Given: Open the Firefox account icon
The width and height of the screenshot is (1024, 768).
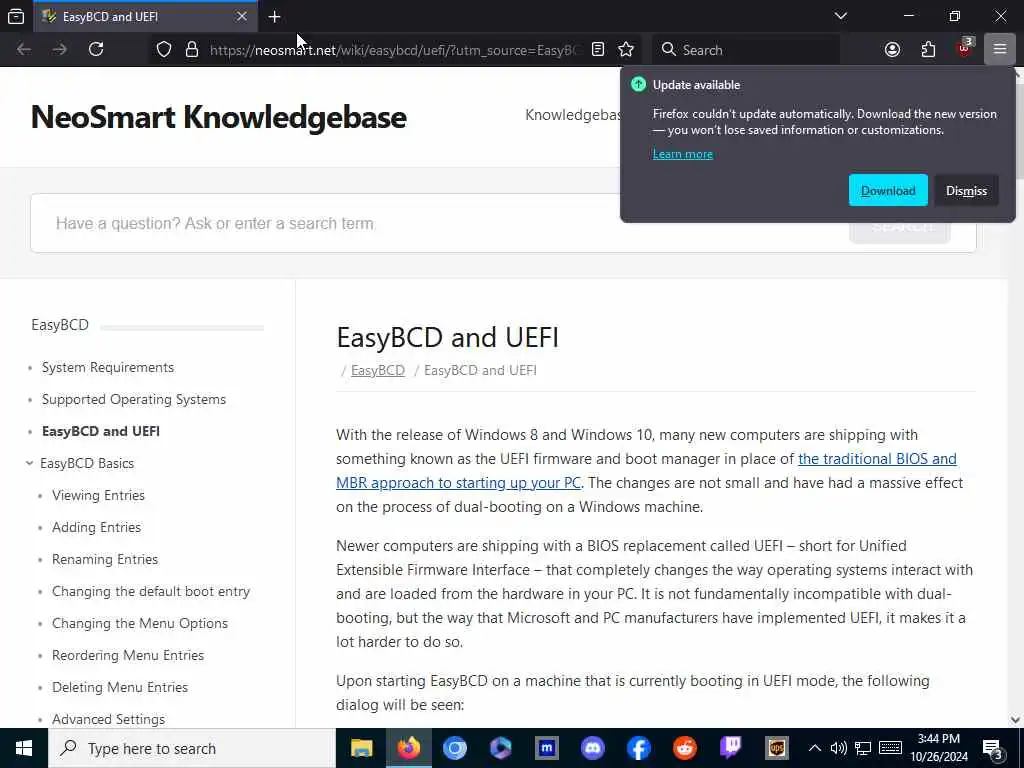Looking at the screenshot, I should (892, 50).
